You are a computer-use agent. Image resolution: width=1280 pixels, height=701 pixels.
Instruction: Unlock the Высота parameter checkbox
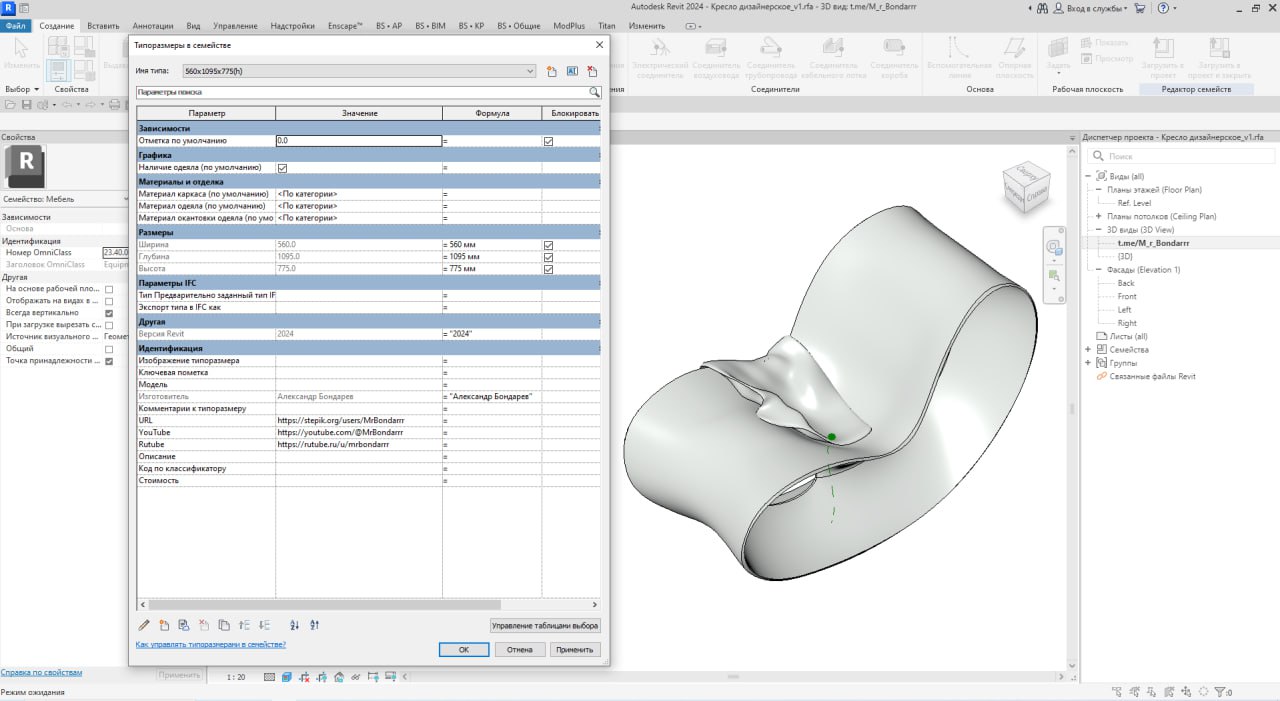[548, 269]
